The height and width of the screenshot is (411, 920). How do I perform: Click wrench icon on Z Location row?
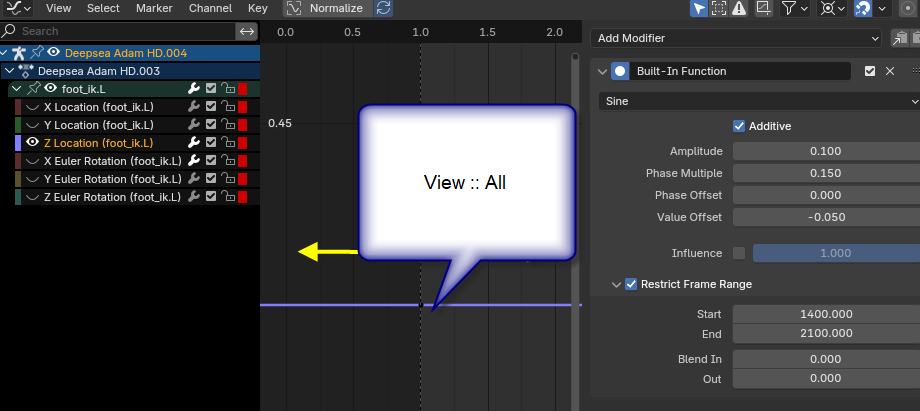pyautogui.click(x=194, y=143)
